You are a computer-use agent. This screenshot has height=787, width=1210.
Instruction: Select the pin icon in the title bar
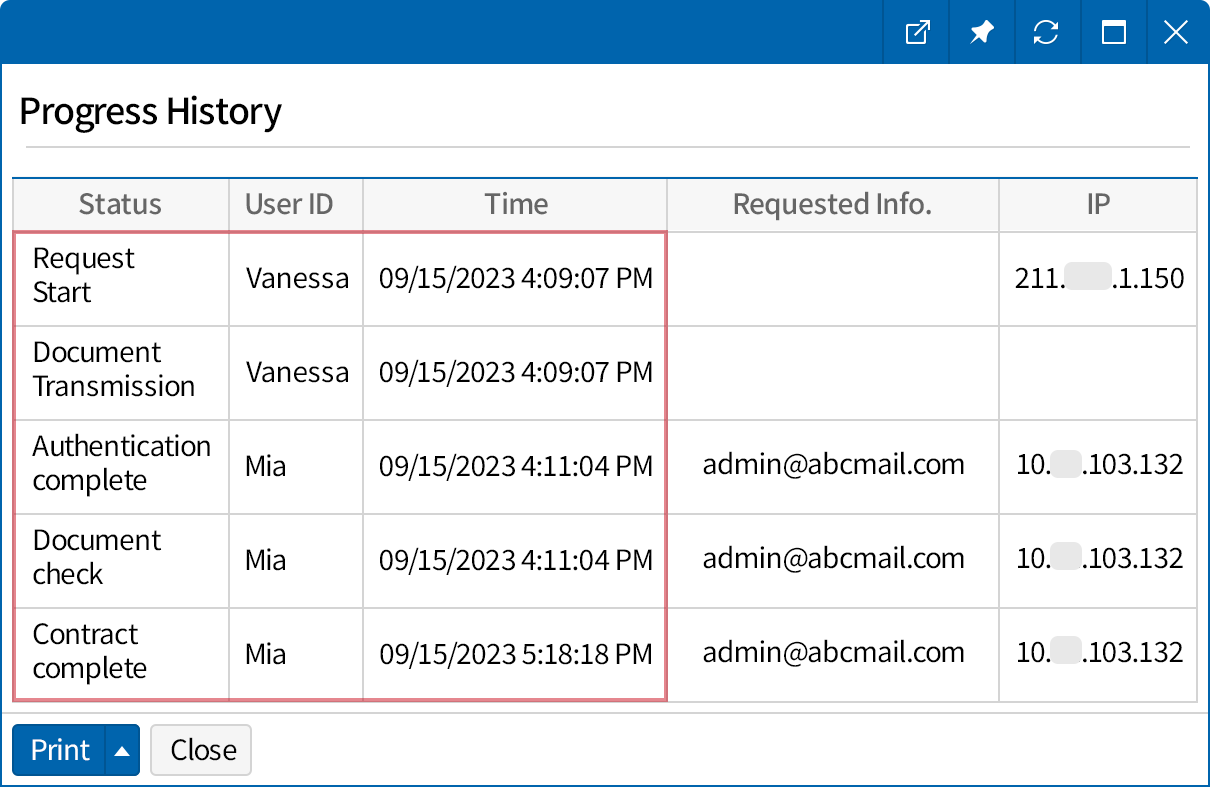[981, 32]
